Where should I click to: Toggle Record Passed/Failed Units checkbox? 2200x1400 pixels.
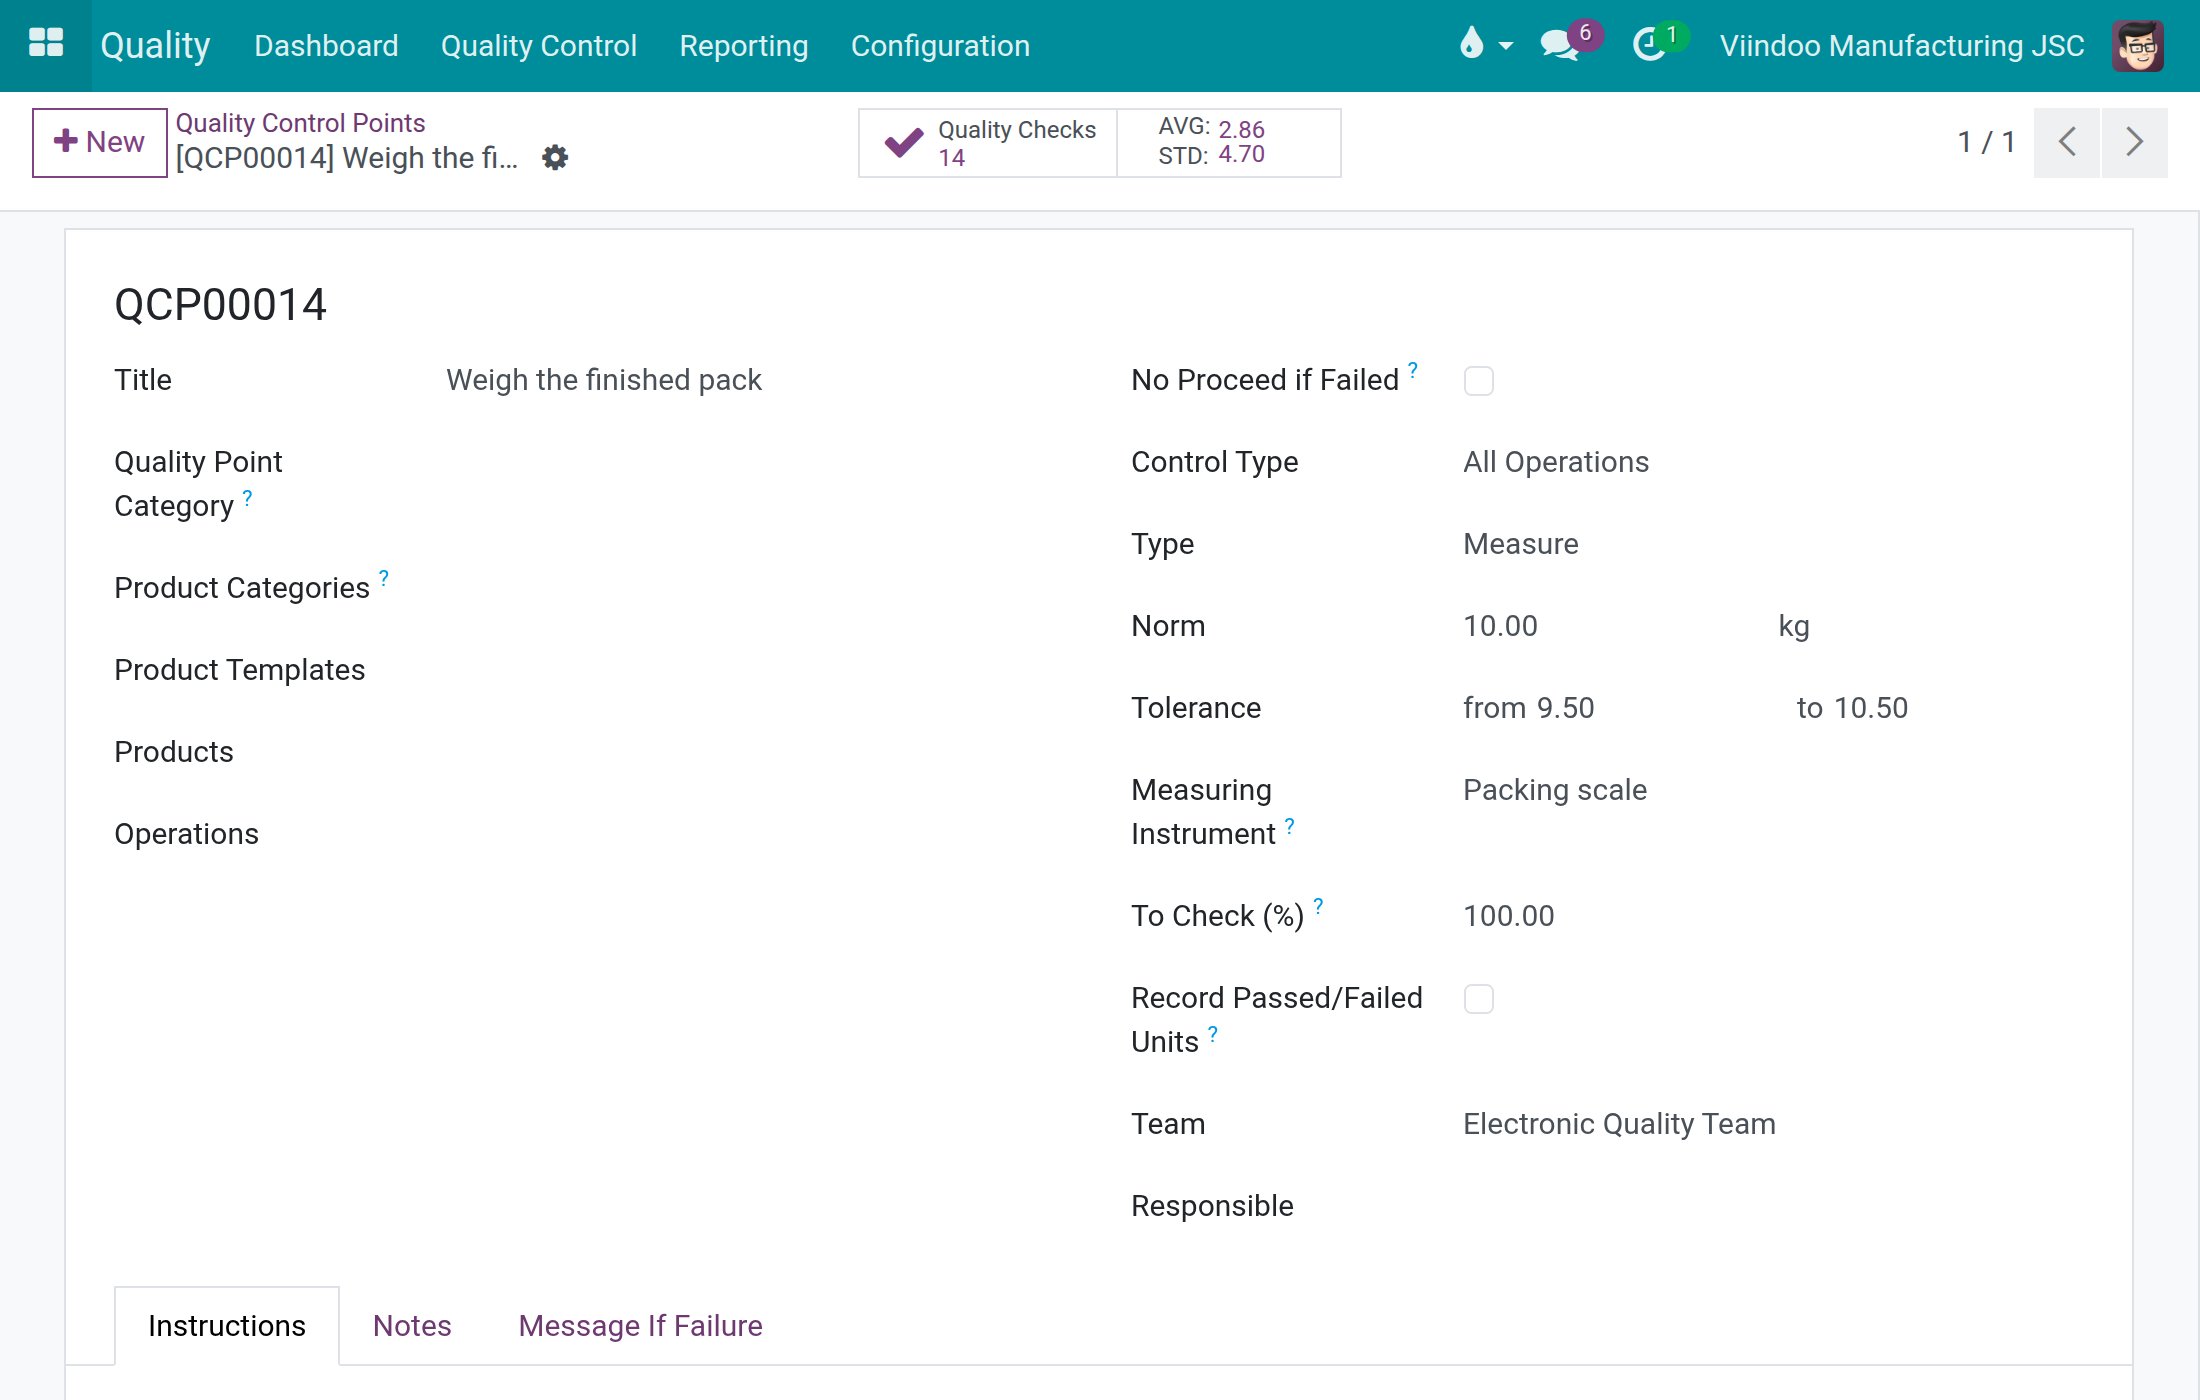pyautogui.click(x=1479, y=999)
